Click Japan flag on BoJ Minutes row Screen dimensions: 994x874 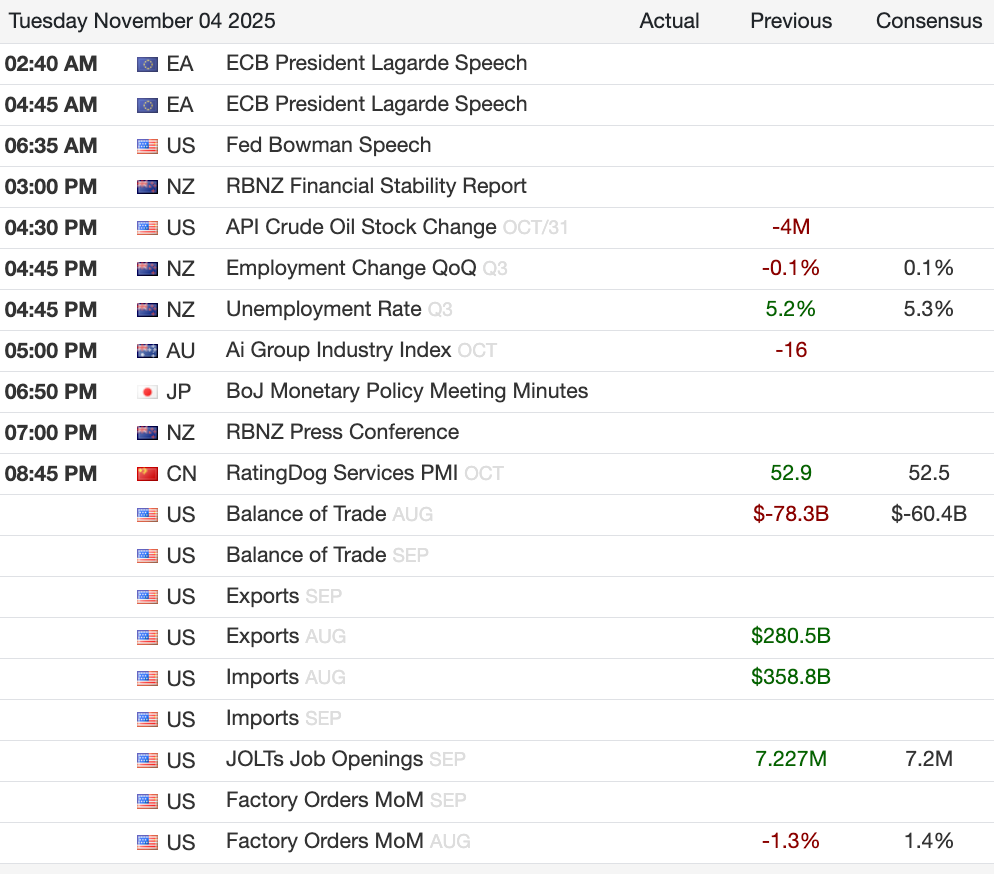pos(147,392)
